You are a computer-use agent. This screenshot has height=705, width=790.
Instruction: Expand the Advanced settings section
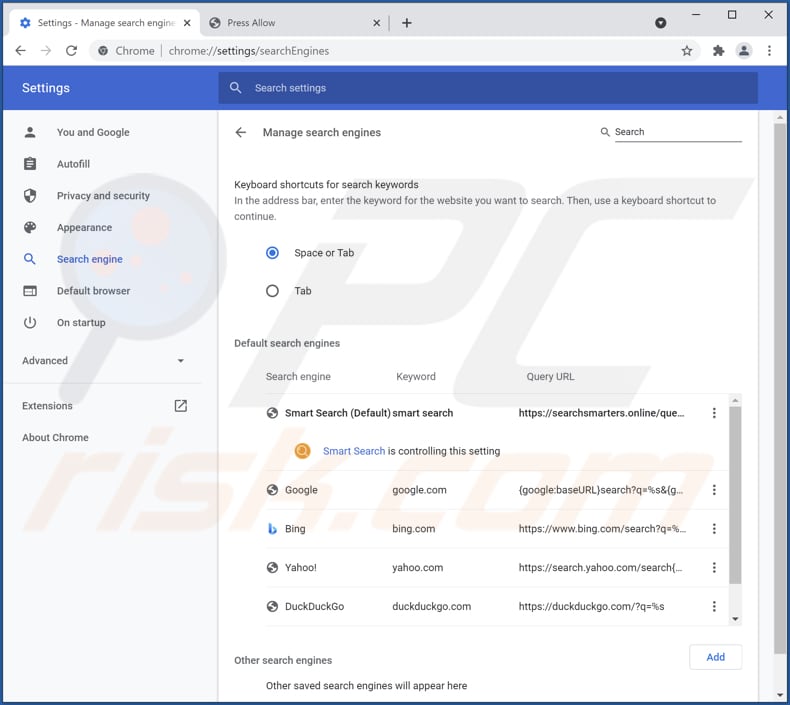point(103,361)
